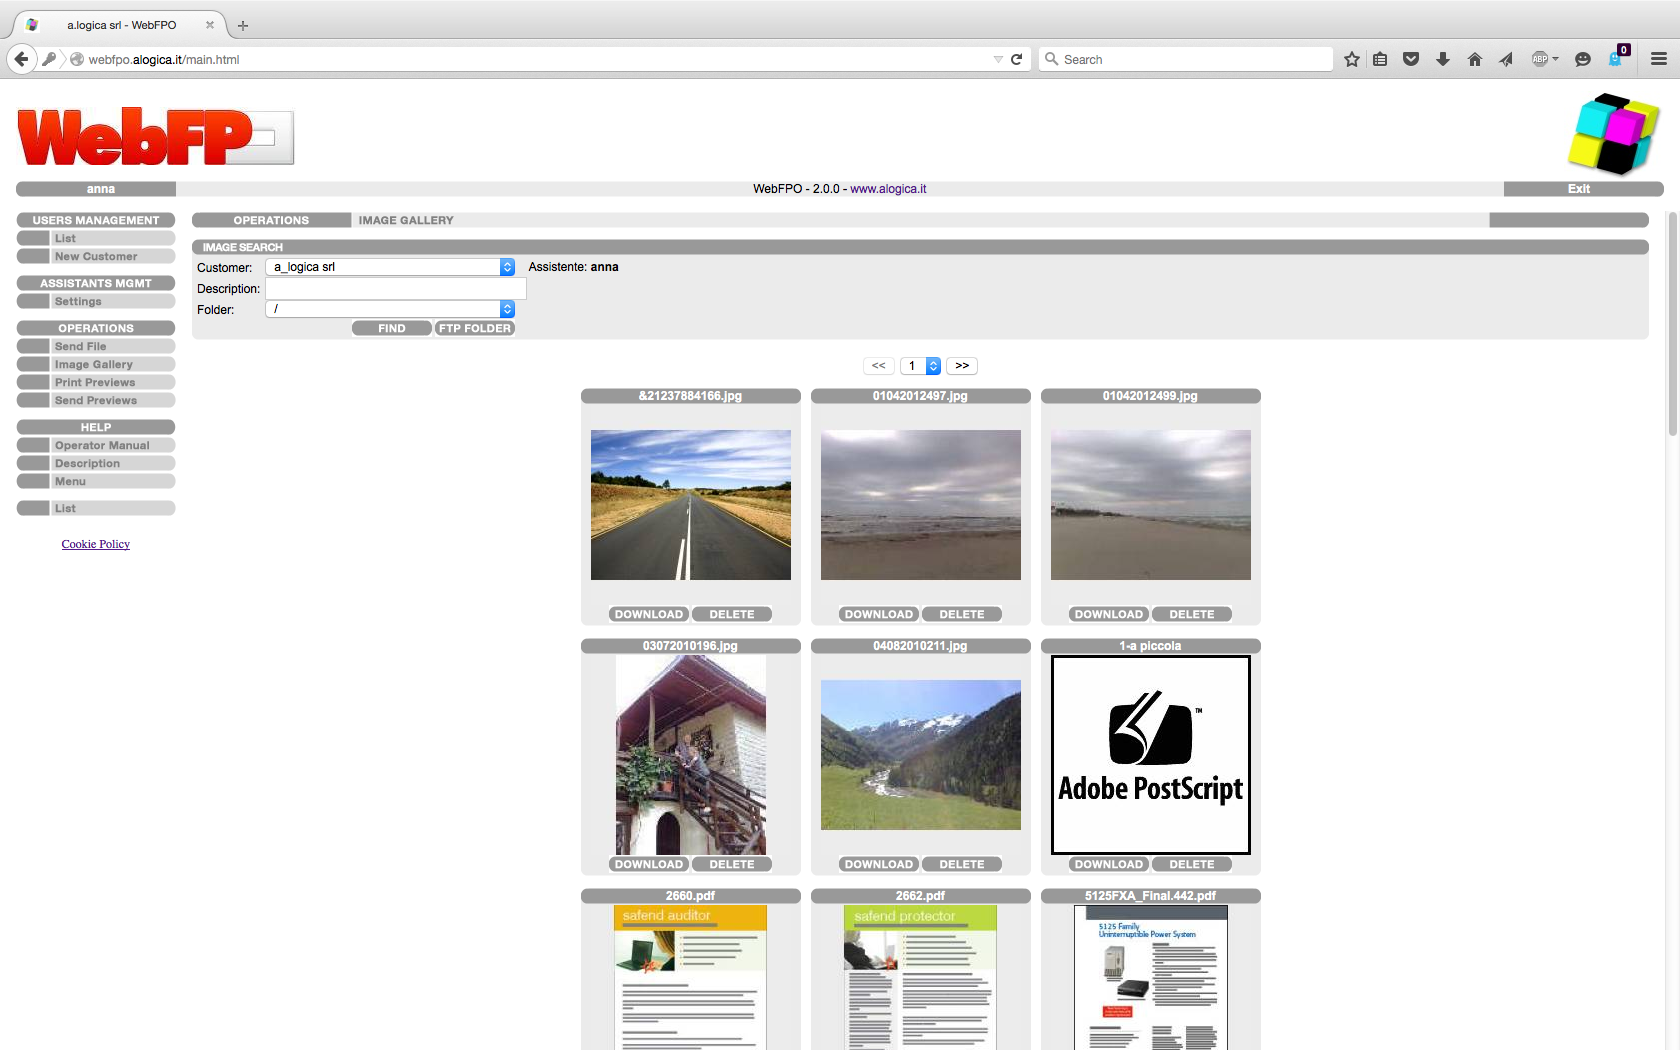This screenshot has height=1050, width=1680.
Task: Open the 5125FXA_Final.442.pdf thumbnail
Action: [1151, 977]
